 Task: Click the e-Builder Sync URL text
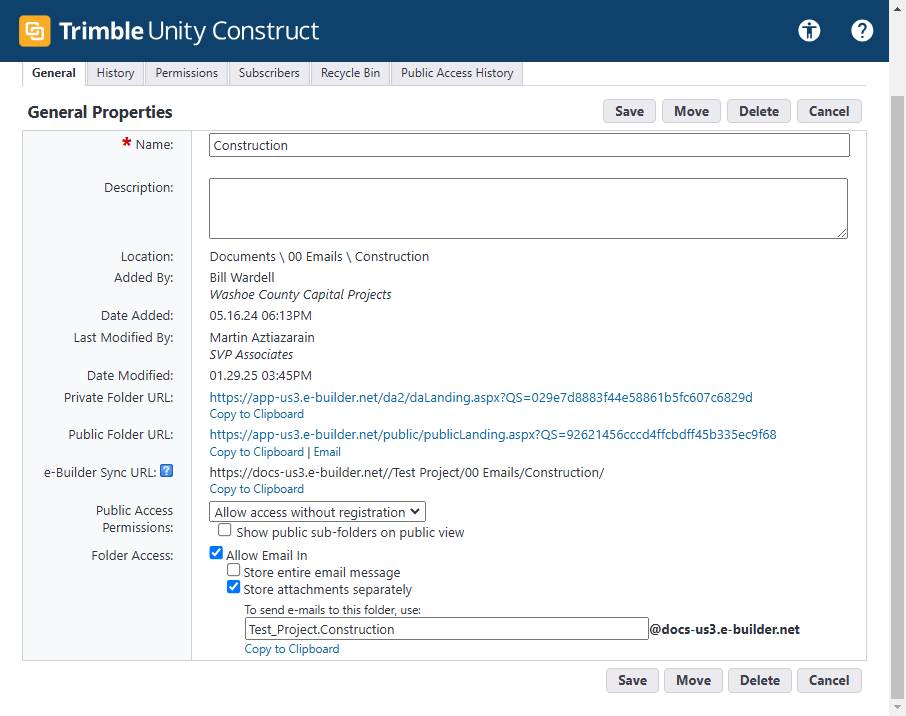407,473
